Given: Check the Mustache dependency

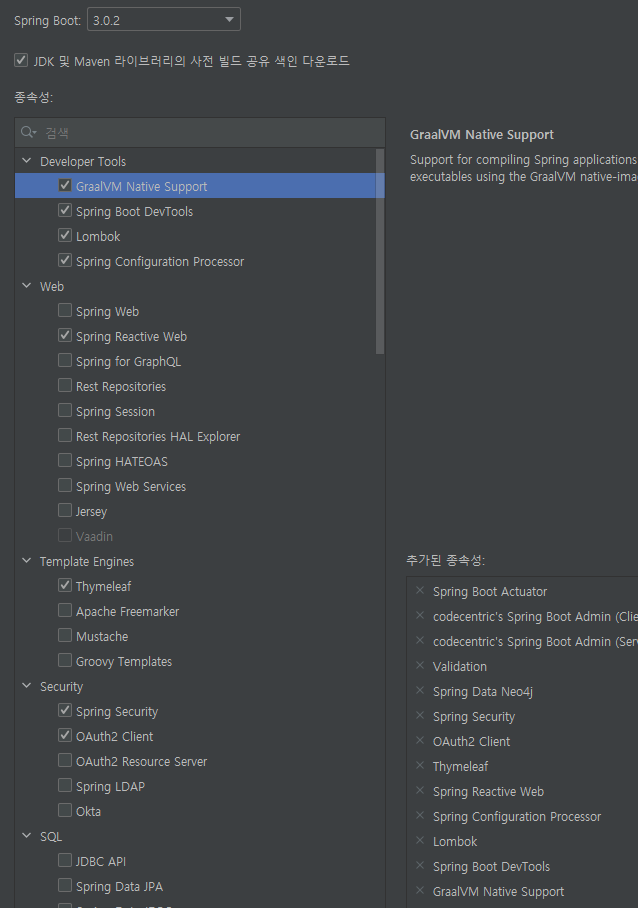Looking at the screenshot, I should (x=65, y=635).
